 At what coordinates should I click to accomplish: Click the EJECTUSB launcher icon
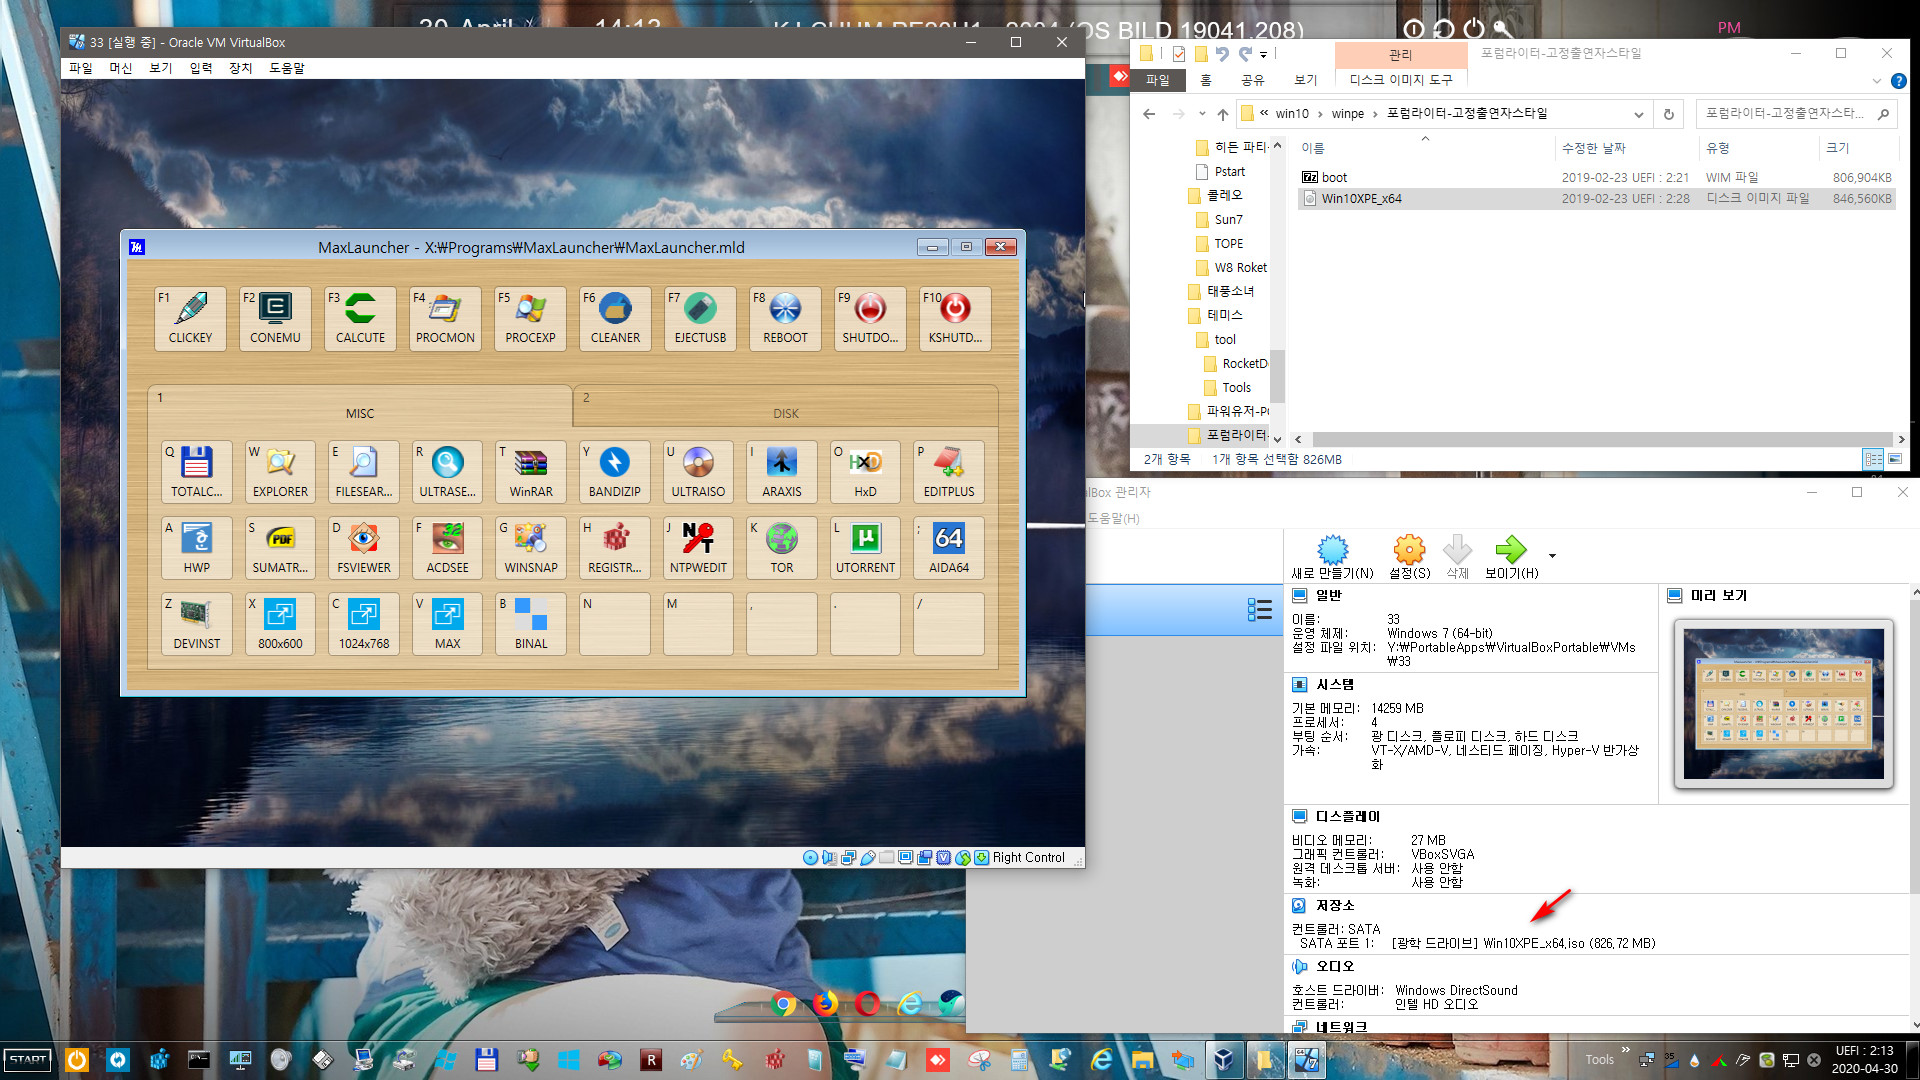(x=700, y=318)
